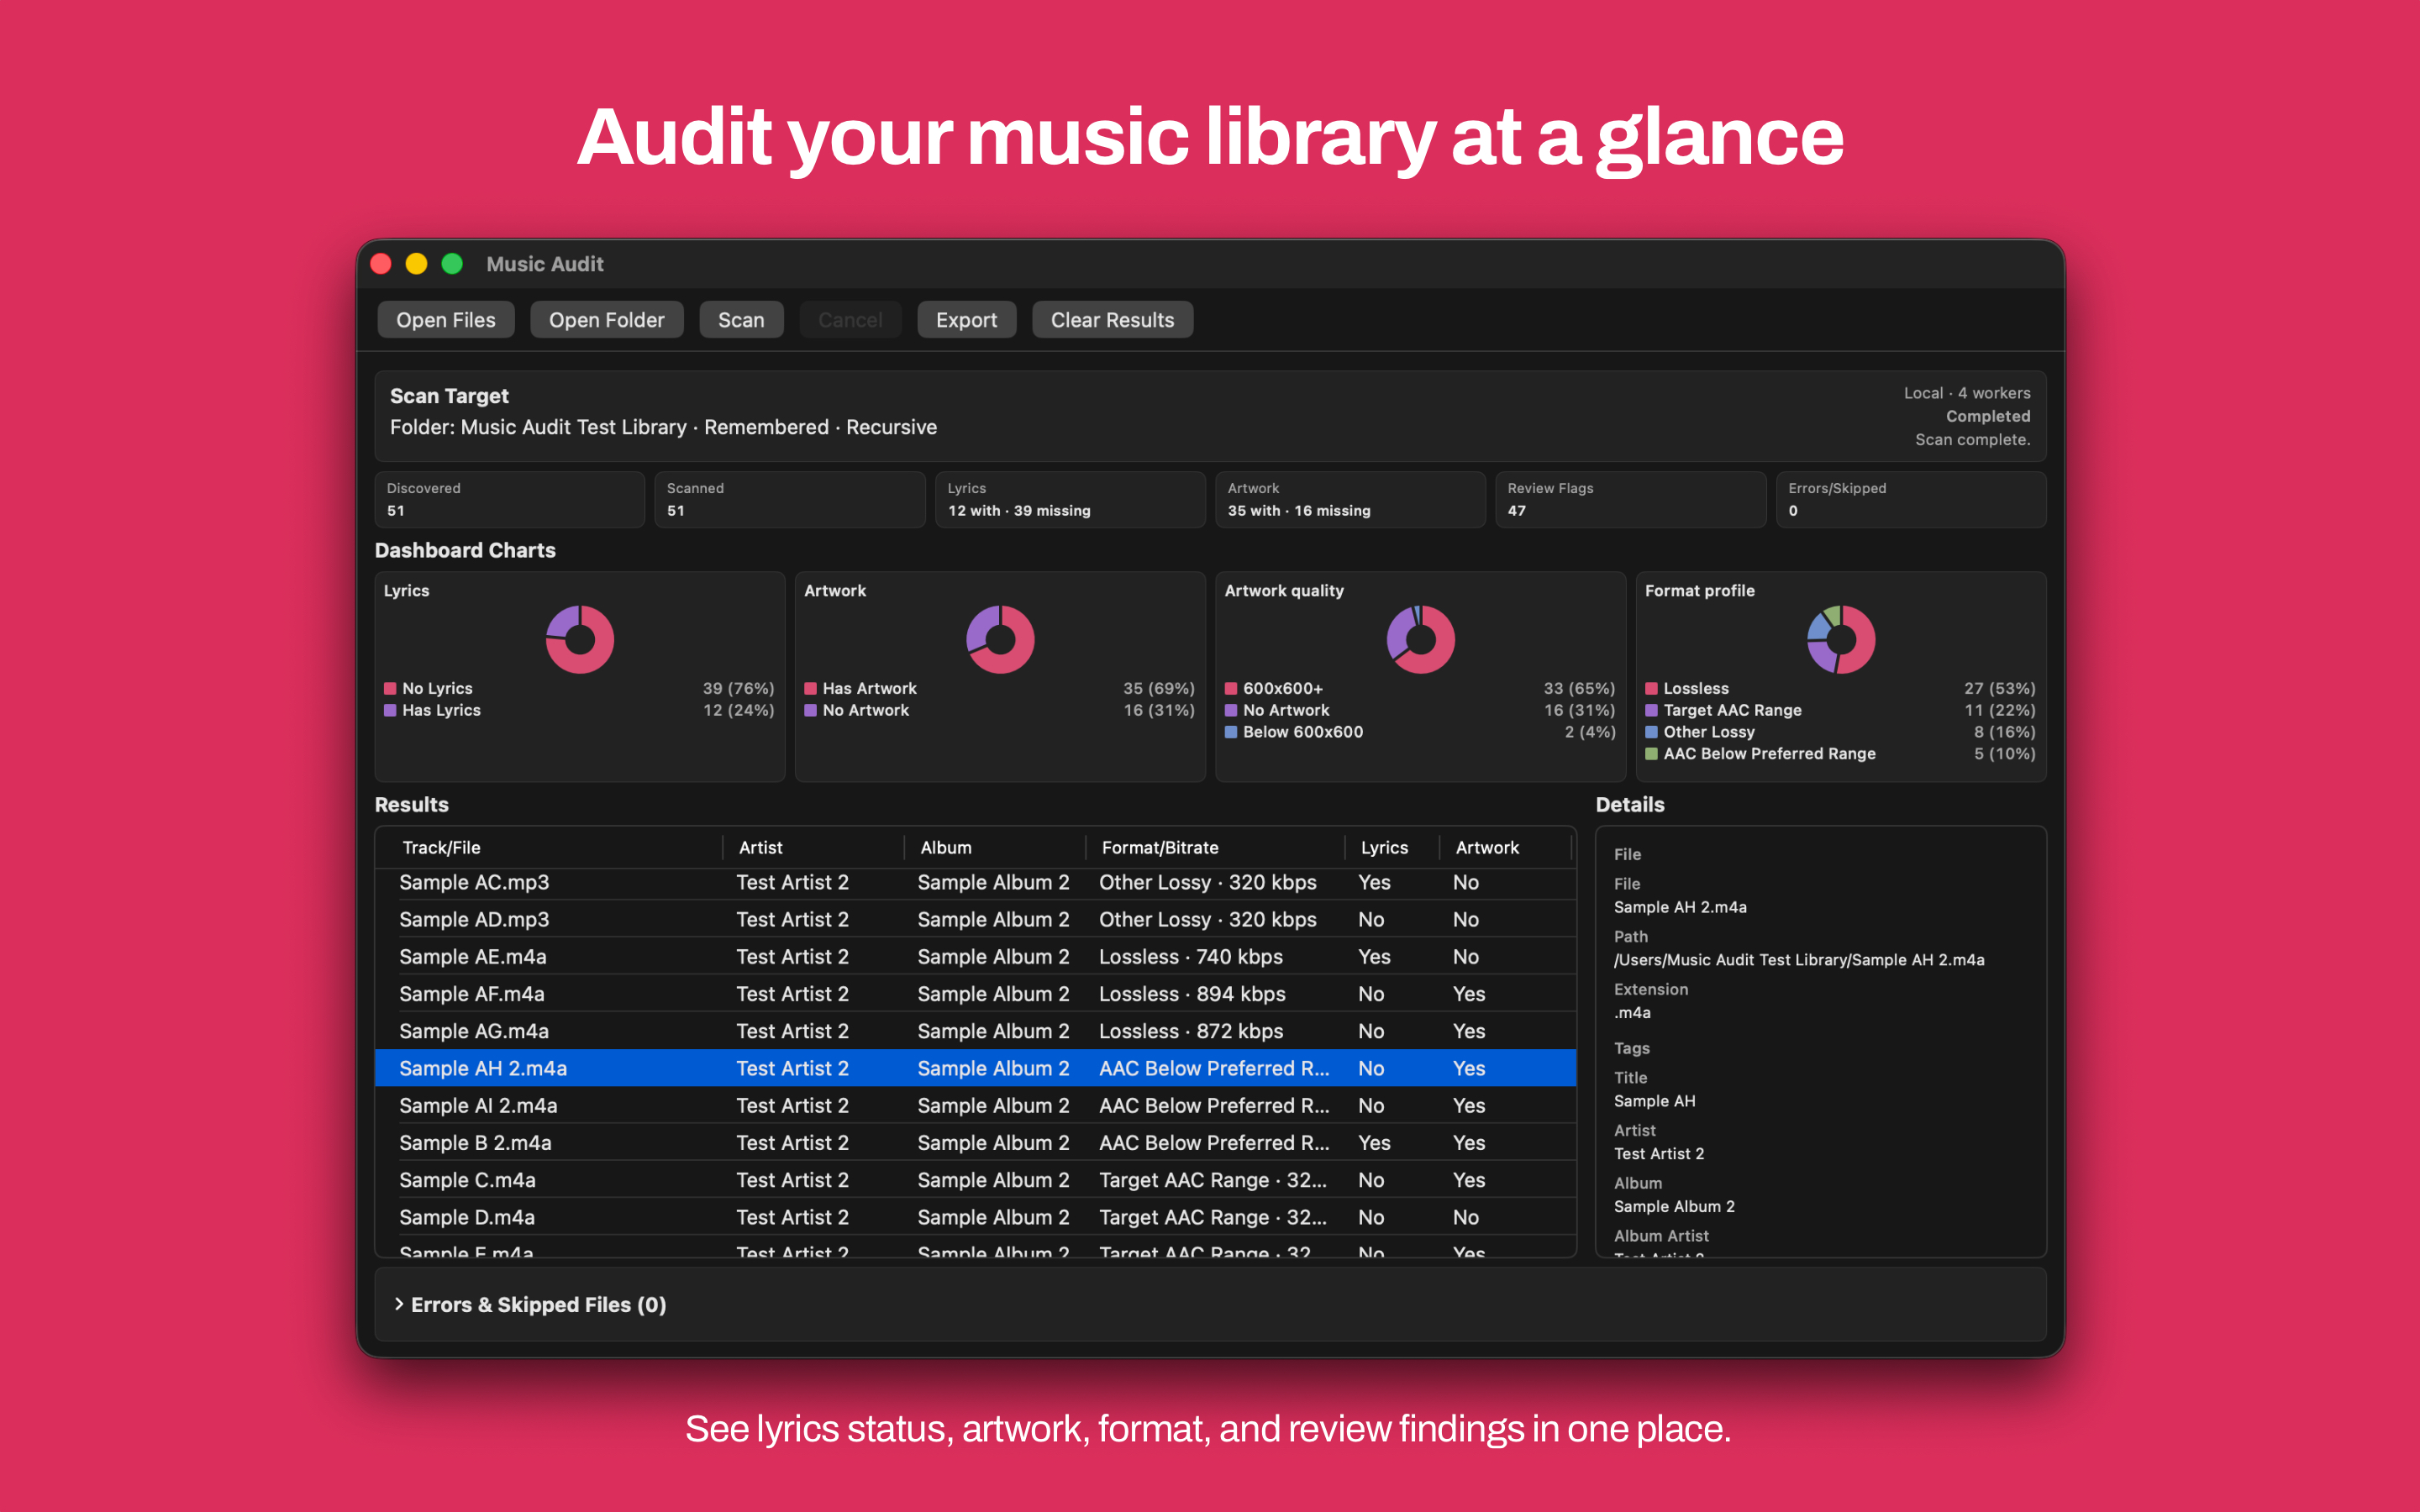2420x1512 pixels.
Task: Click the file path in Details panel
Action: (1799, 960)
